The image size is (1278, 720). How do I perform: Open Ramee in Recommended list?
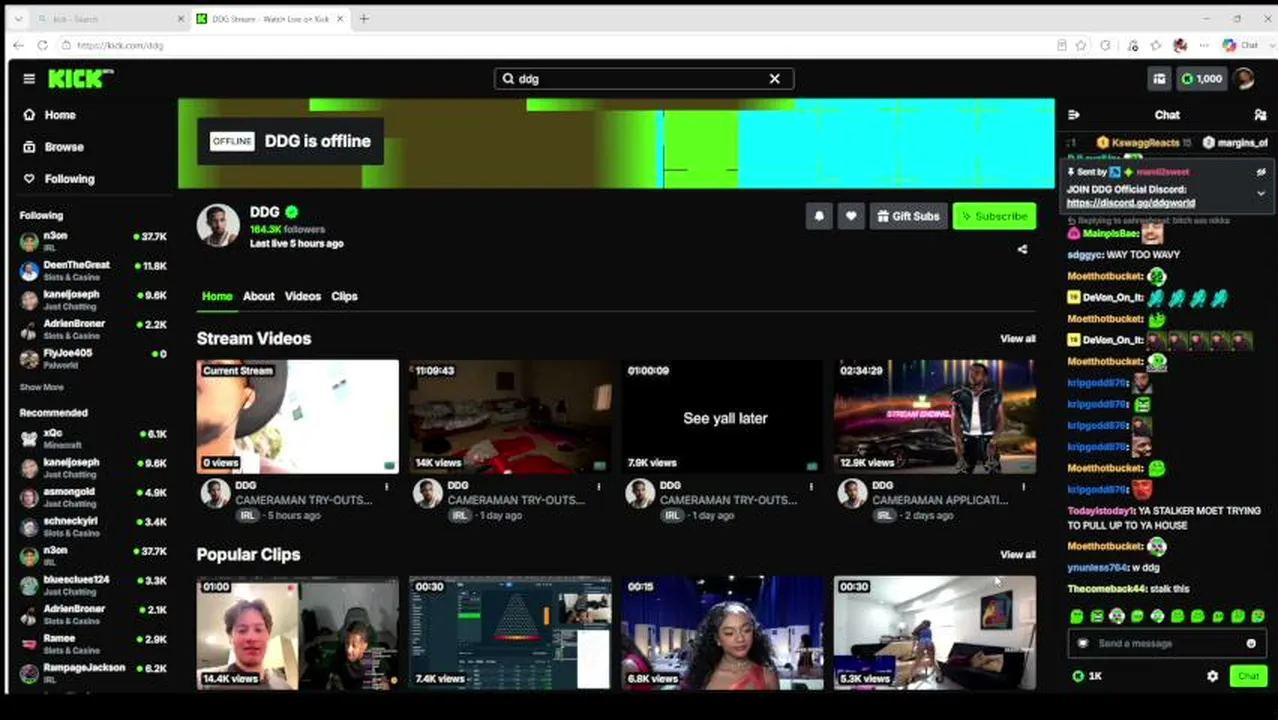[x=93, y=643]
